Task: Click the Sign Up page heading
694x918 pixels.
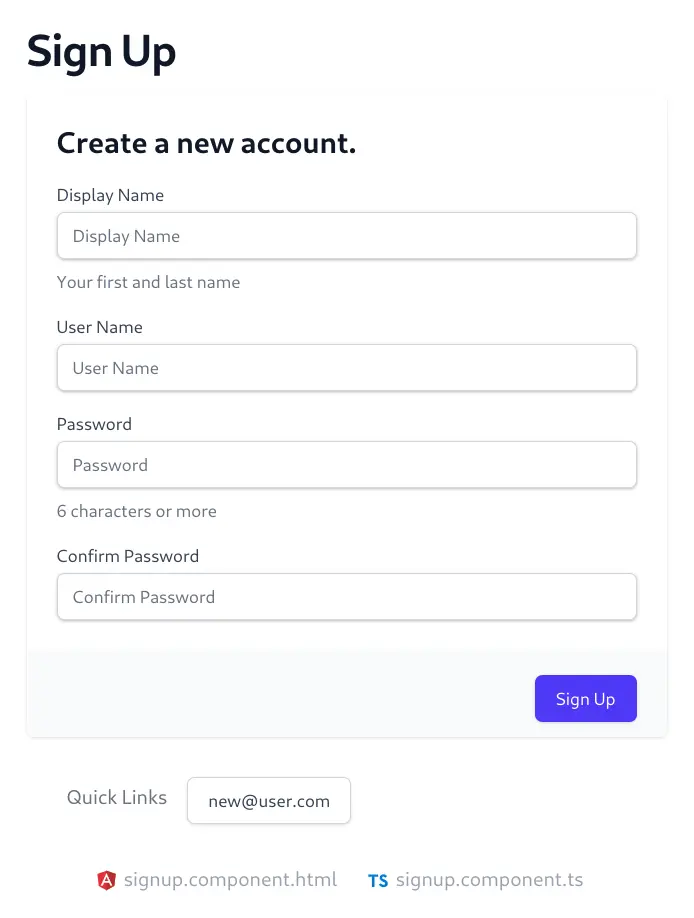Action: tap(101, 52)
